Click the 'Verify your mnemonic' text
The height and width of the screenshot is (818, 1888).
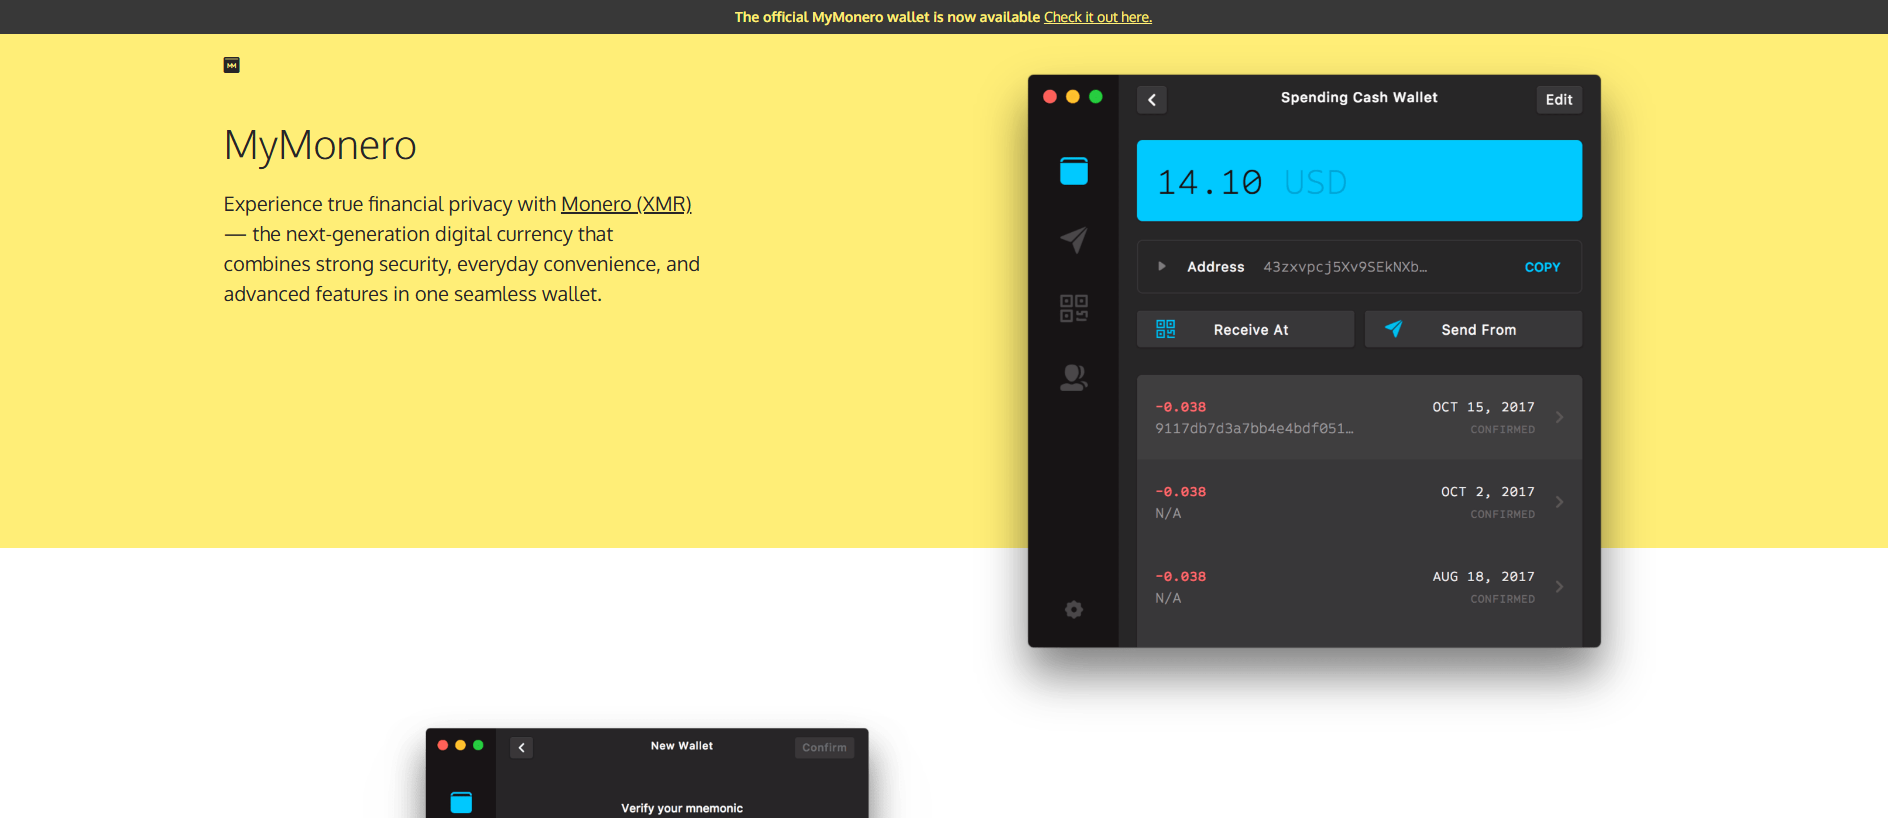pos(682,808)
